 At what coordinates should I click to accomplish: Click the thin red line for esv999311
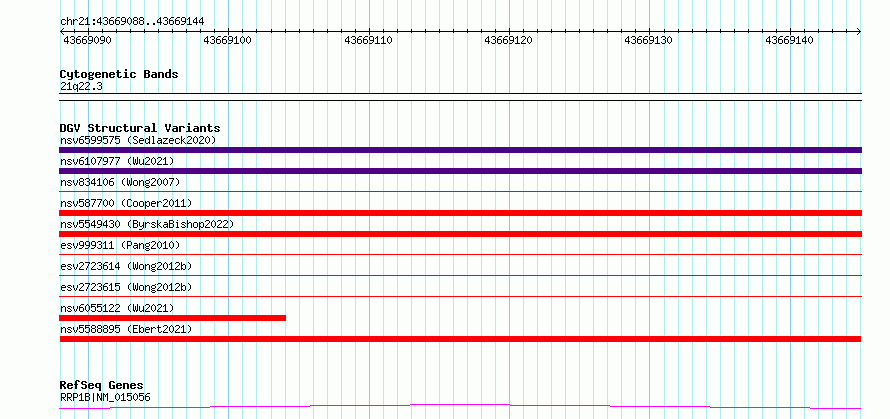[x=460, y=255]
